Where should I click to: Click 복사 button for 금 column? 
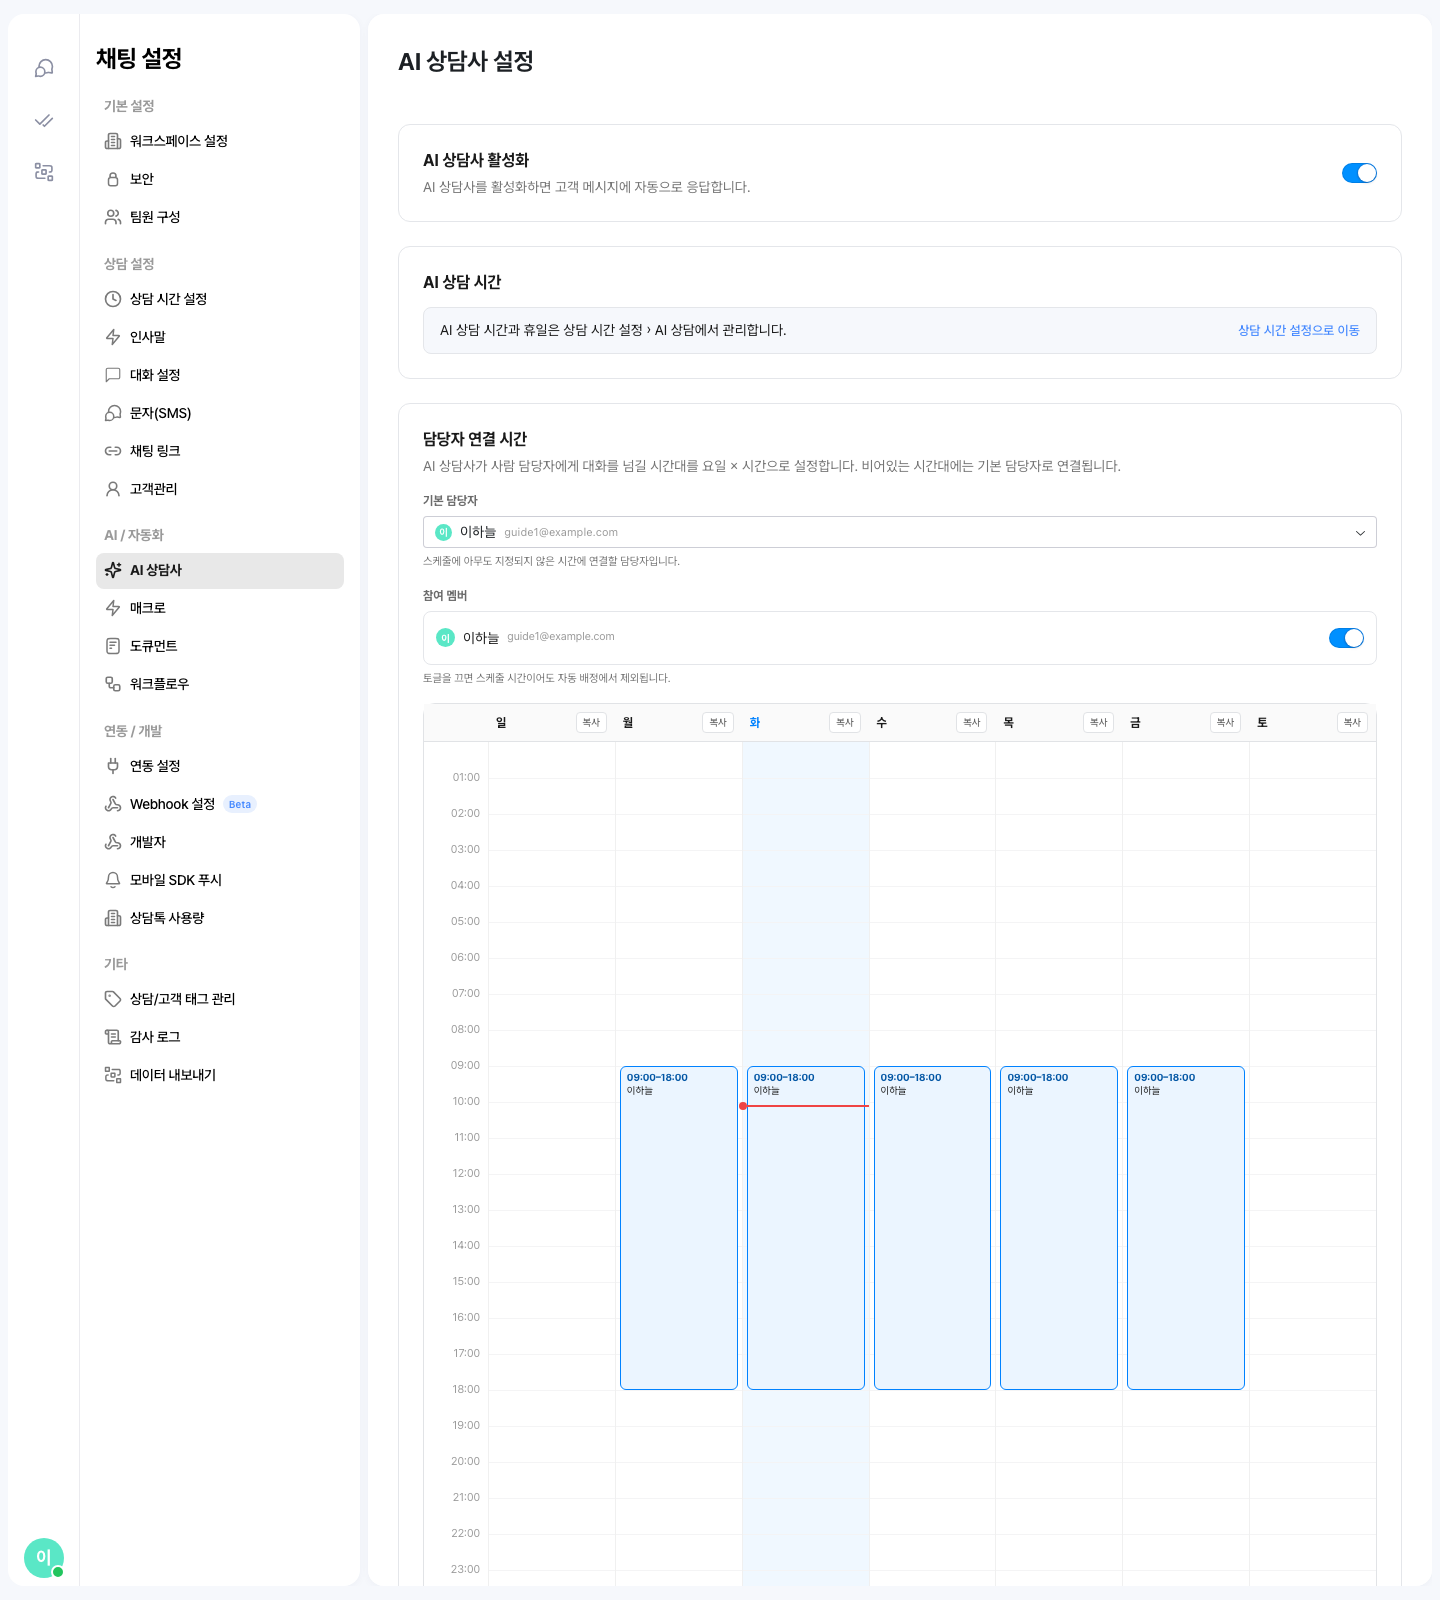[x=1226, y=722]
